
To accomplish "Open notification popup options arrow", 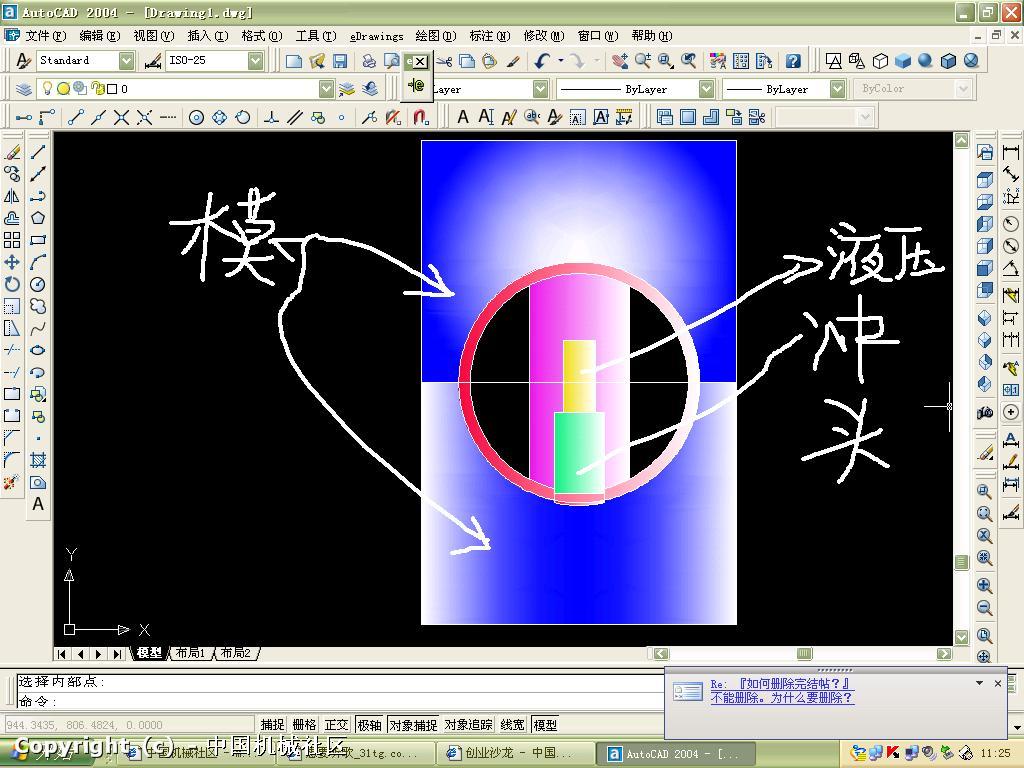I will pyautogui.click(x=979, y=683).
